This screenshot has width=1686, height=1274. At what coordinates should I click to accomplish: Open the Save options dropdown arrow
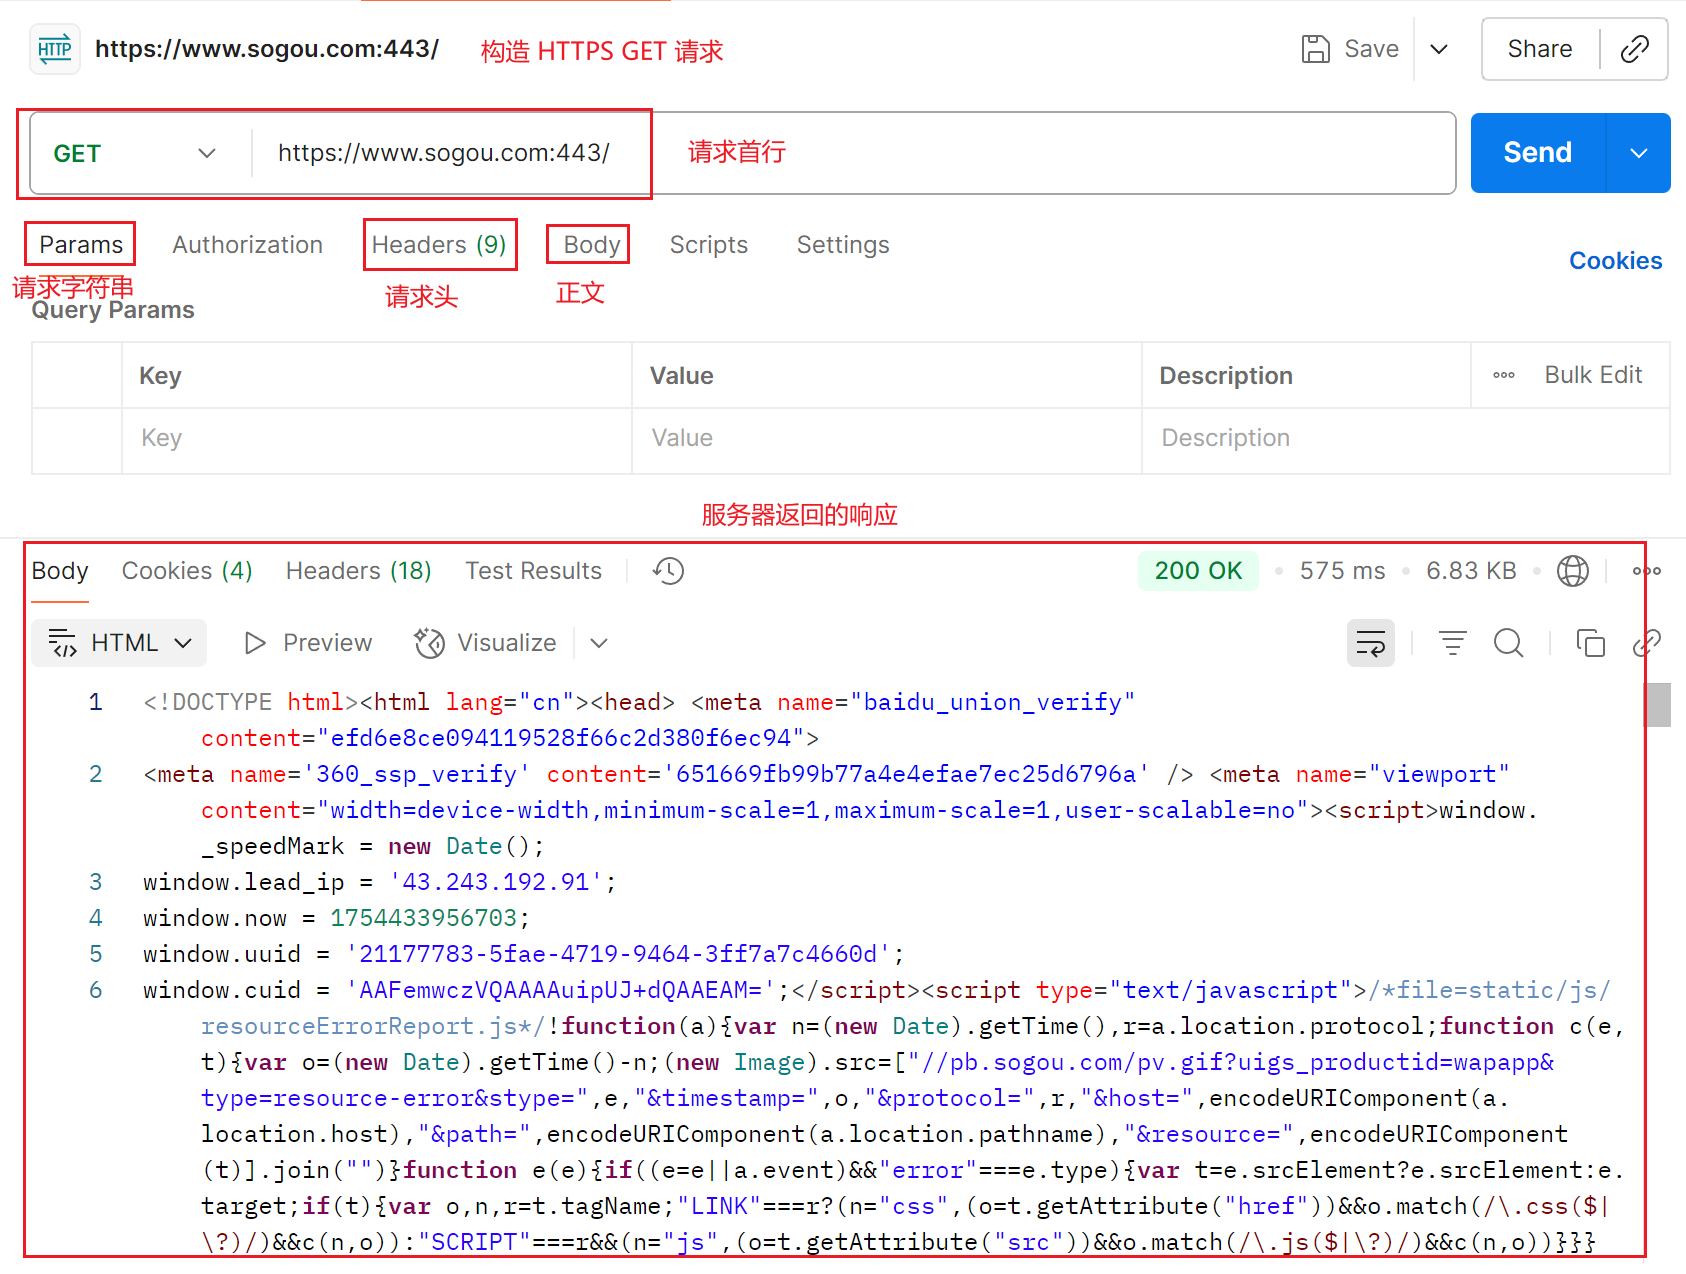tap(1439, 49)
